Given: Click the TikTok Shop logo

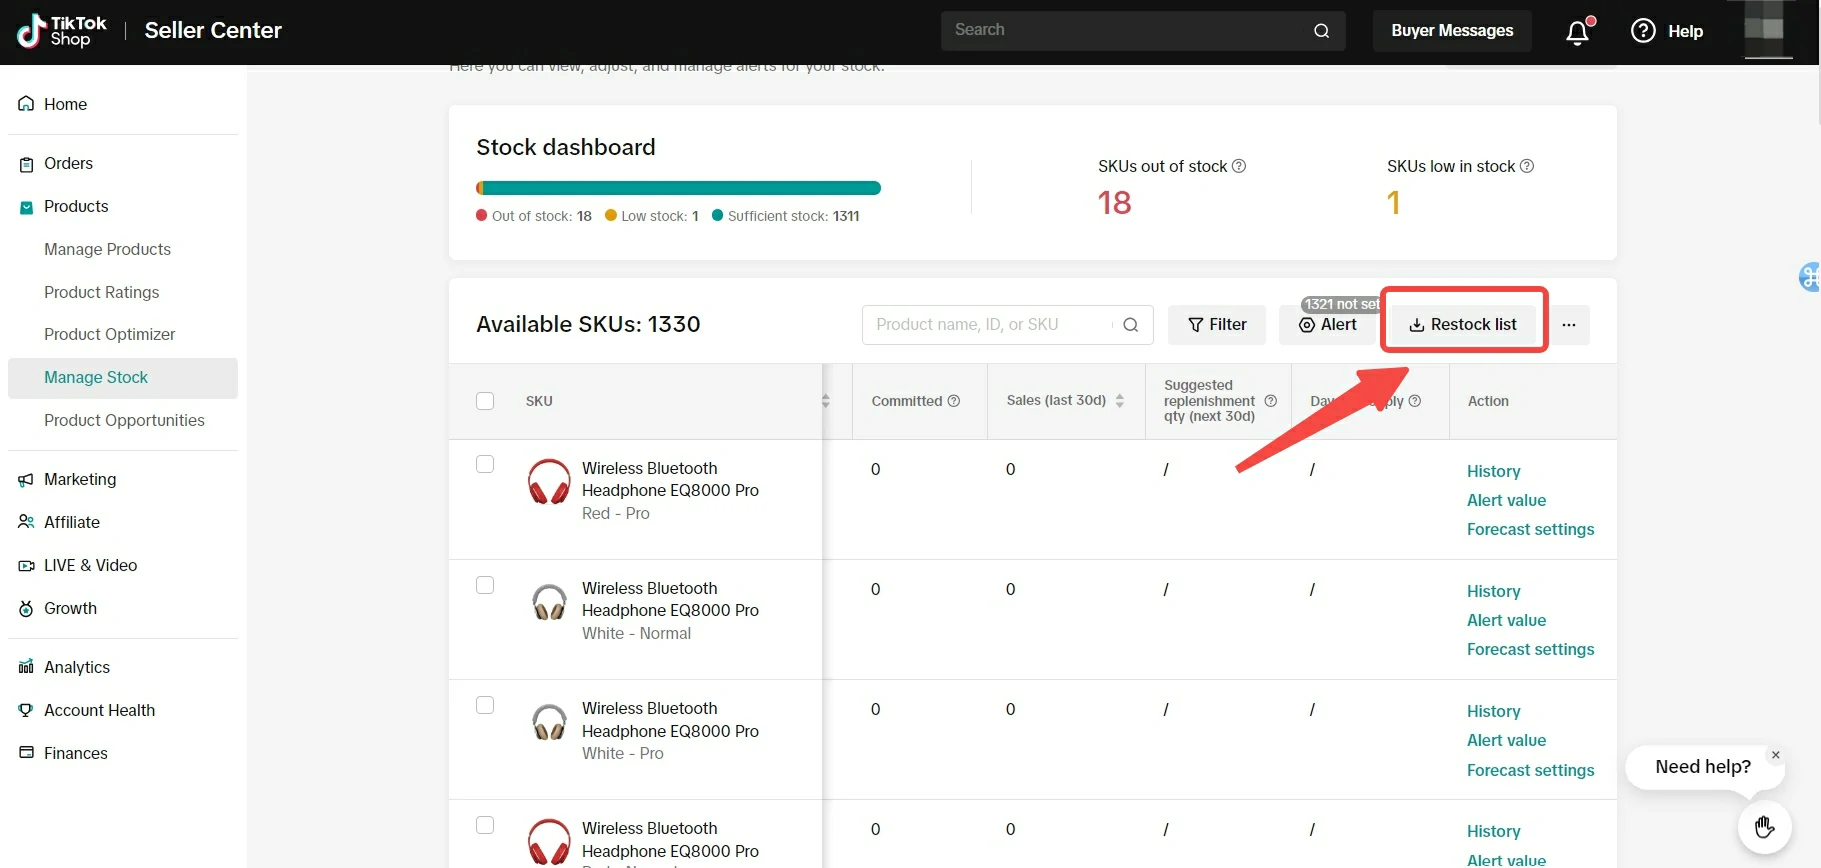Looking at the screenshot, I should [x=62, y=31].
